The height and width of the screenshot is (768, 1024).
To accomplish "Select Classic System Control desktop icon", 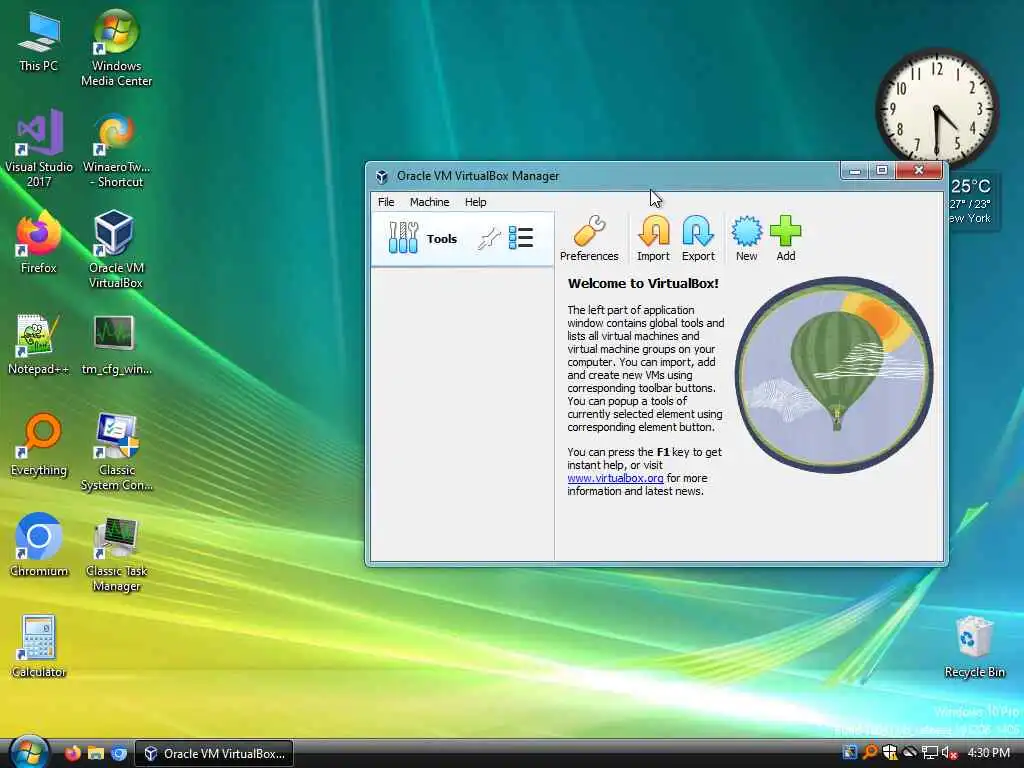I will click(x=116, y=452).
